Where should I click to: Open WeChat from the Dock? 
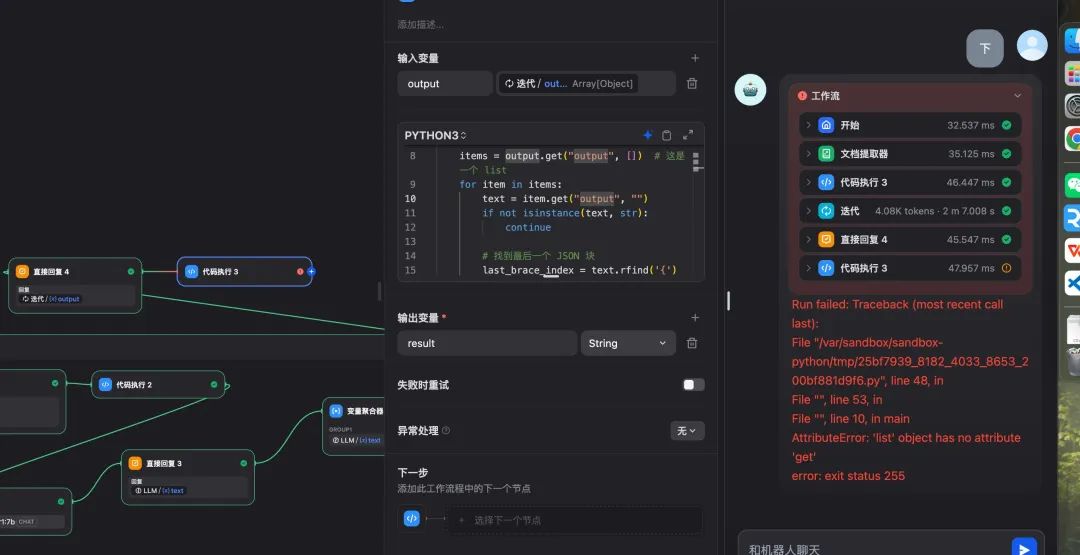point(1072,185)
